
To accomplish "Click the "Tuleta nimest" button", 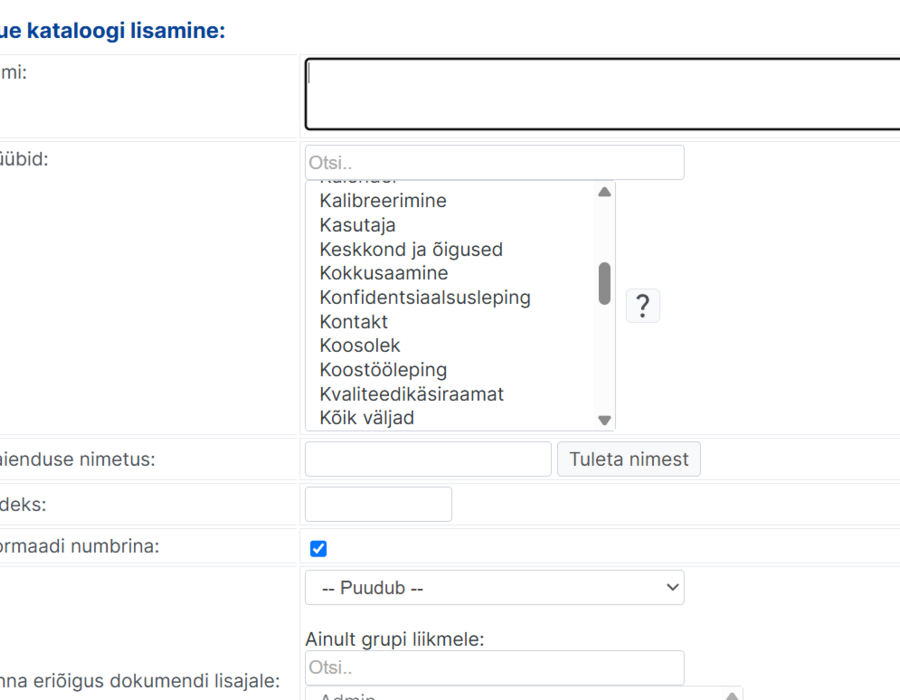I will [x=629, y=459].
